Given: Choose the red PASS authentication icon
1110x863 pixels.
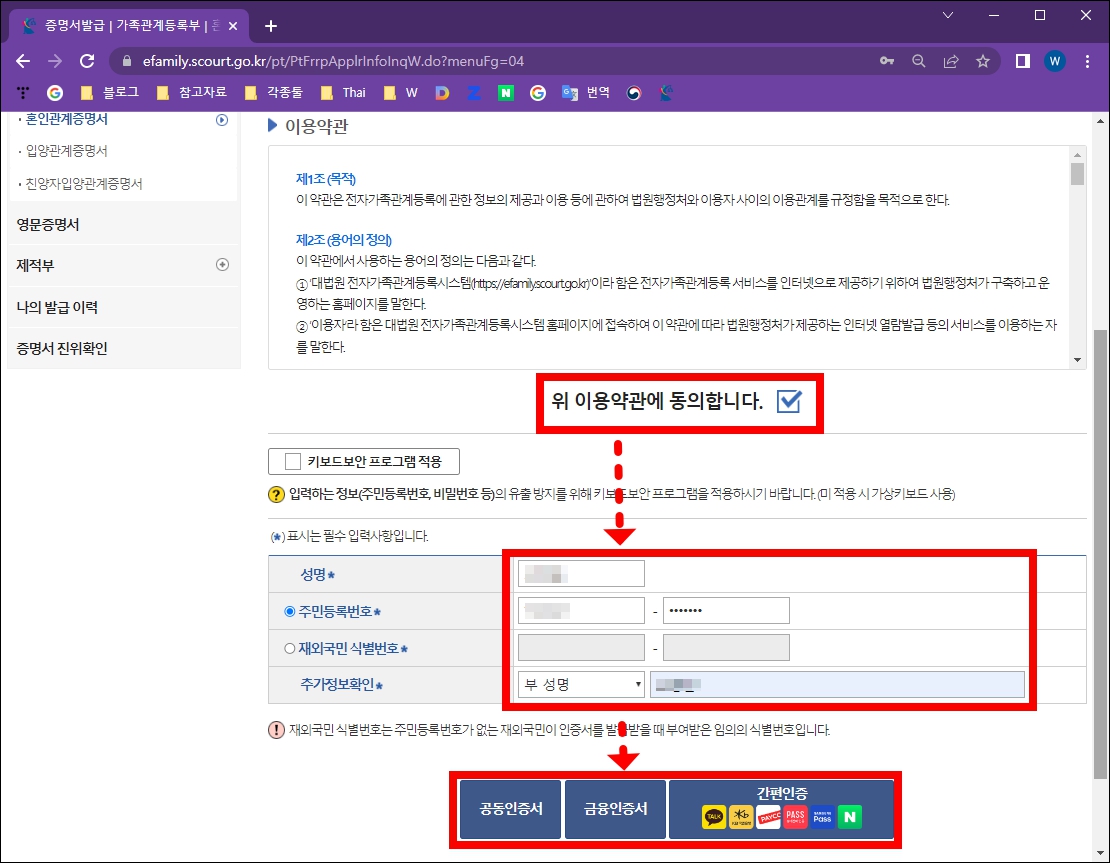Looking at the screenshot, I should [795, 815].
